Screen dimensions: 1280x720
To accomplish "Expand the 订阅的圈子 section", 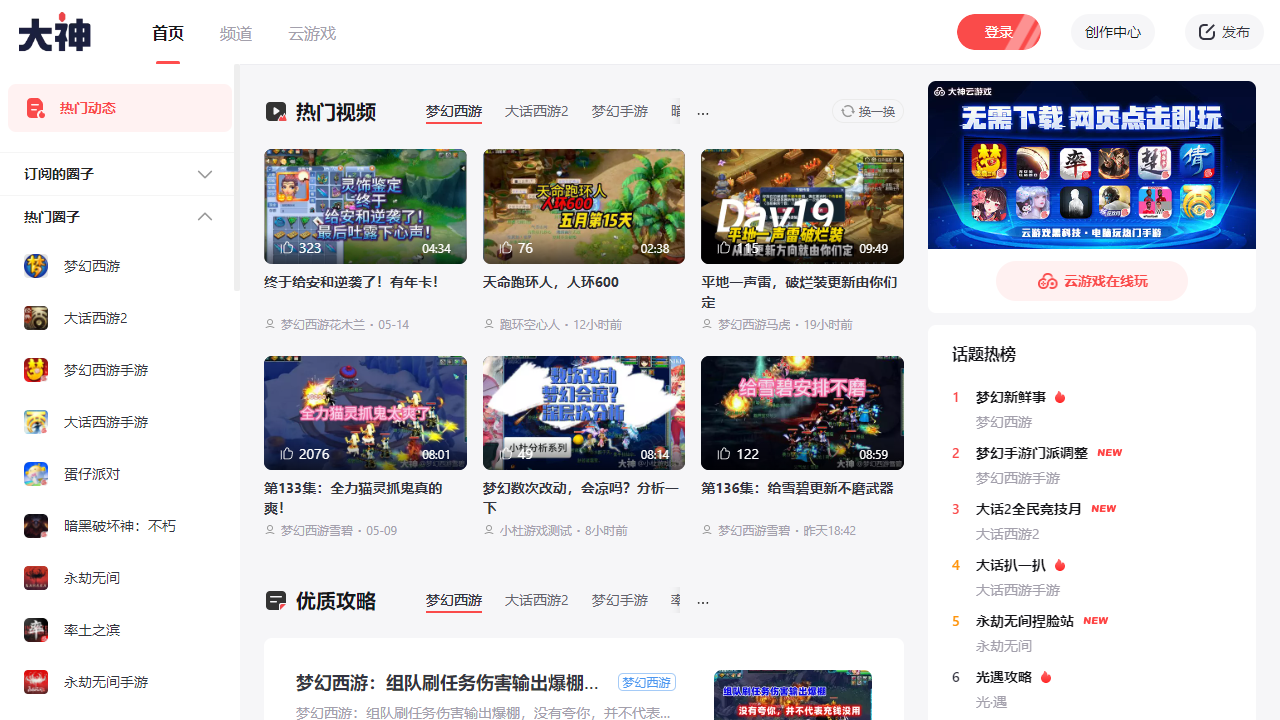I will [205, 174].
